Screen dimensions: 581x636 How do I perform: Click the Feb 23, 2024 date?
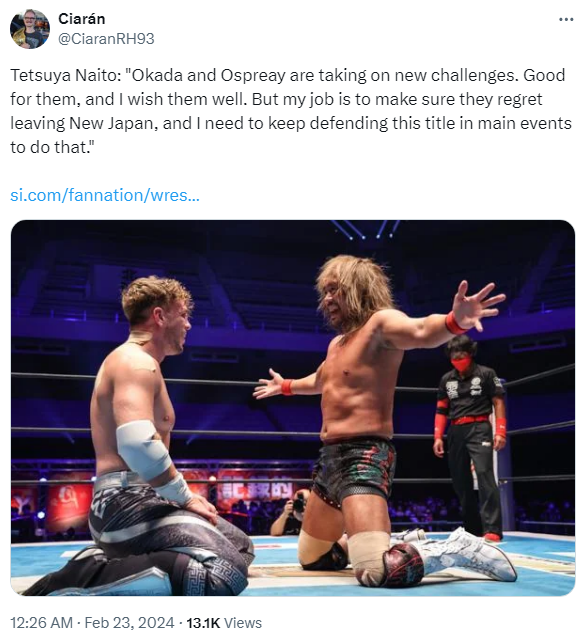129,622
